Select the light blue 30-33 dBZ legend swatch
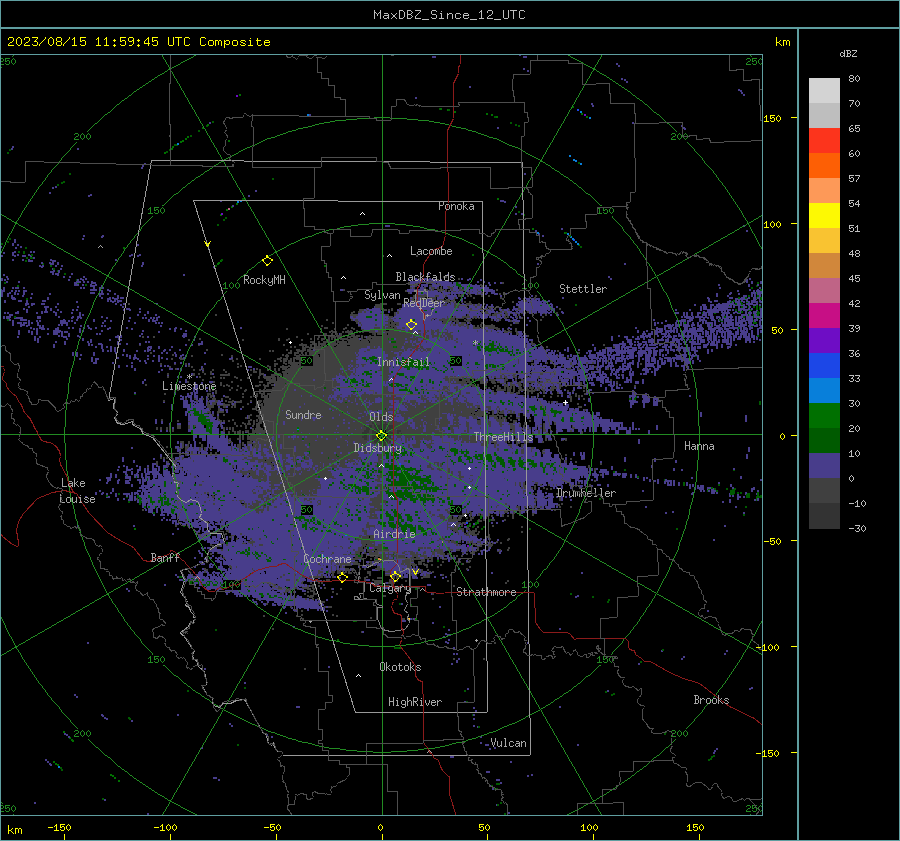Viewport: 900px width, 841px height. point(824,391)
